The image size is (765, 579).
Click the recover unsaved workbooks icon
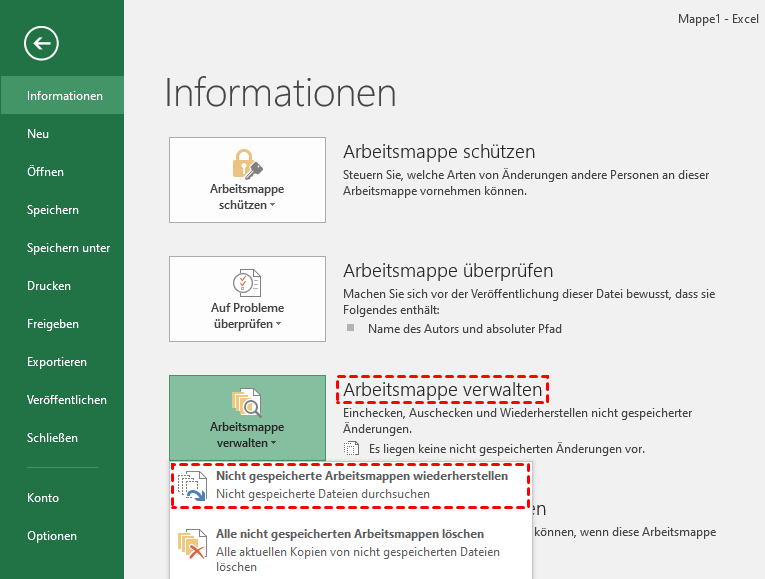[x=193, y=485]
